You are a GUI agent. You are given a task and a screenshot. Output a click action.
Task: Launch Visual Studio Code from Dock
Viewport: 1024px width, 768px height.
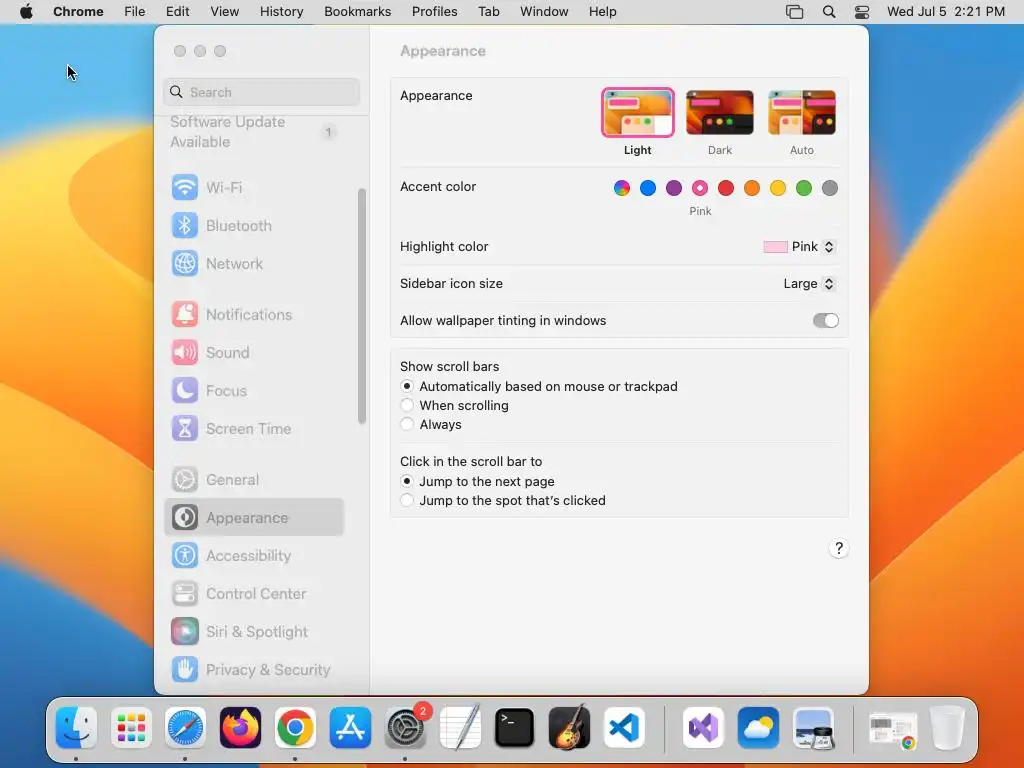(x=624, y=727)
